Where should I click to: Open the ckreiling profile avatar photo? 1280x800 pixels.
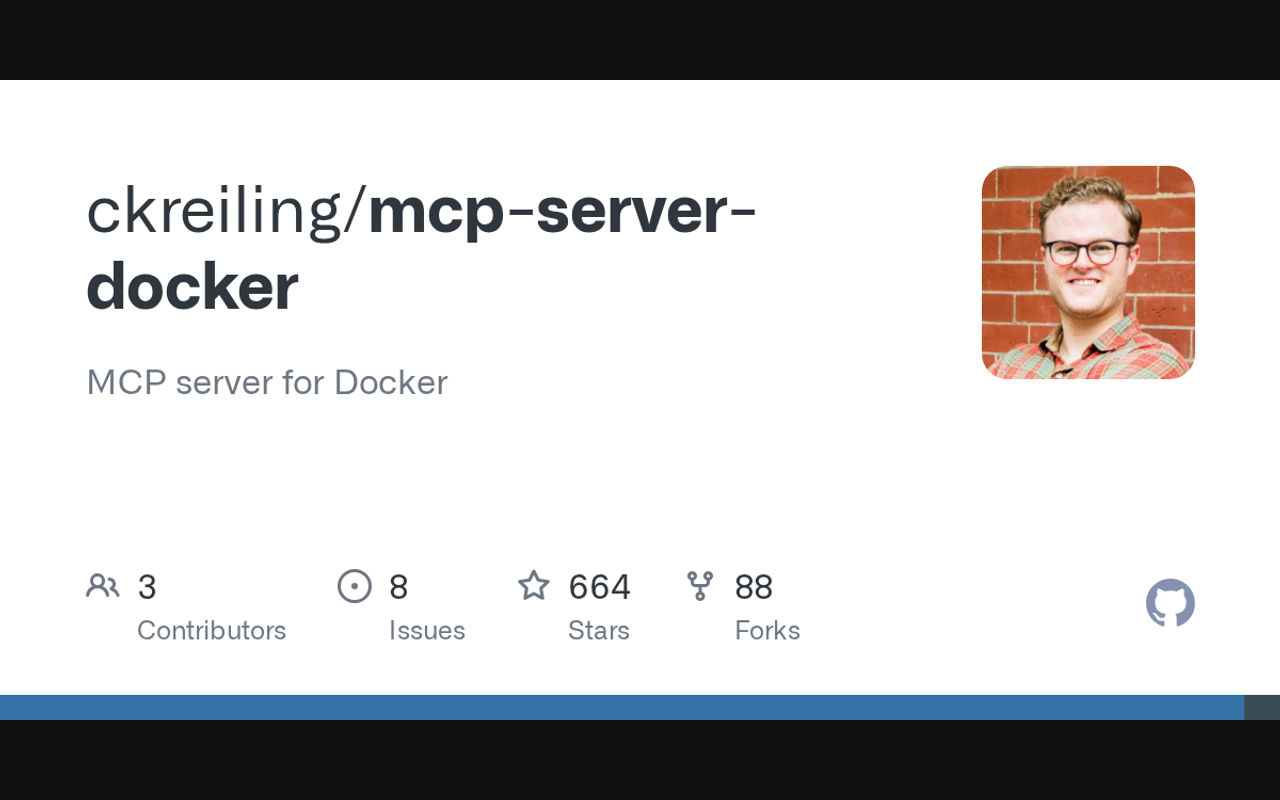click(1088, 272)
